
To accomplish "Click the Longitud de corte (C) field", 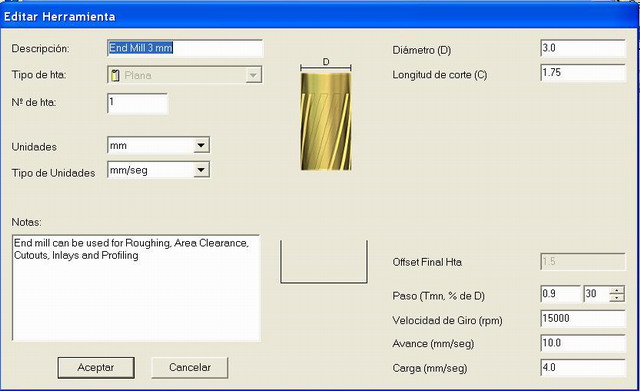I will click(x=583, y=73).
